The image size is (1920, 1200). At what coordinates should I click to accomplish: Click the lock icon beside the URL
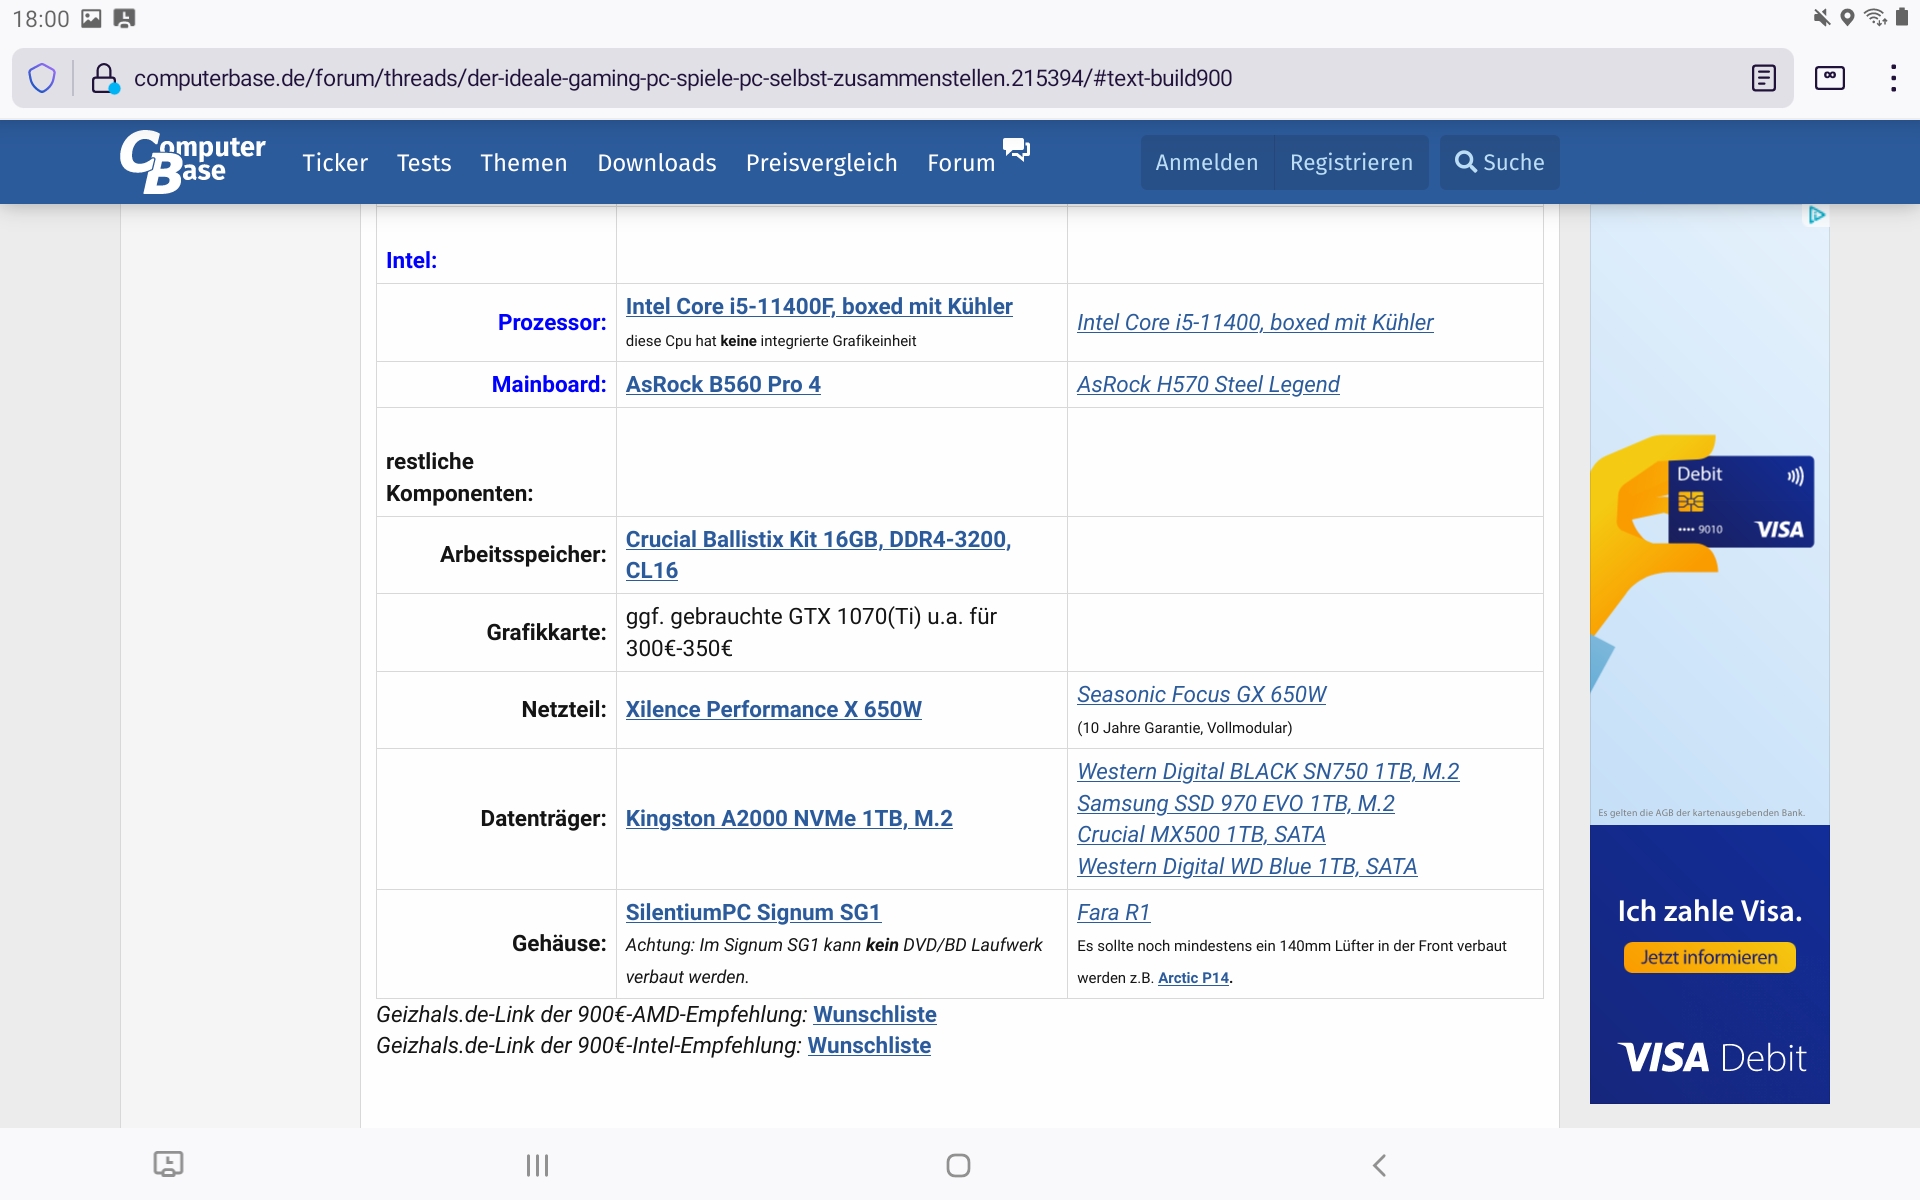point(104,78)
